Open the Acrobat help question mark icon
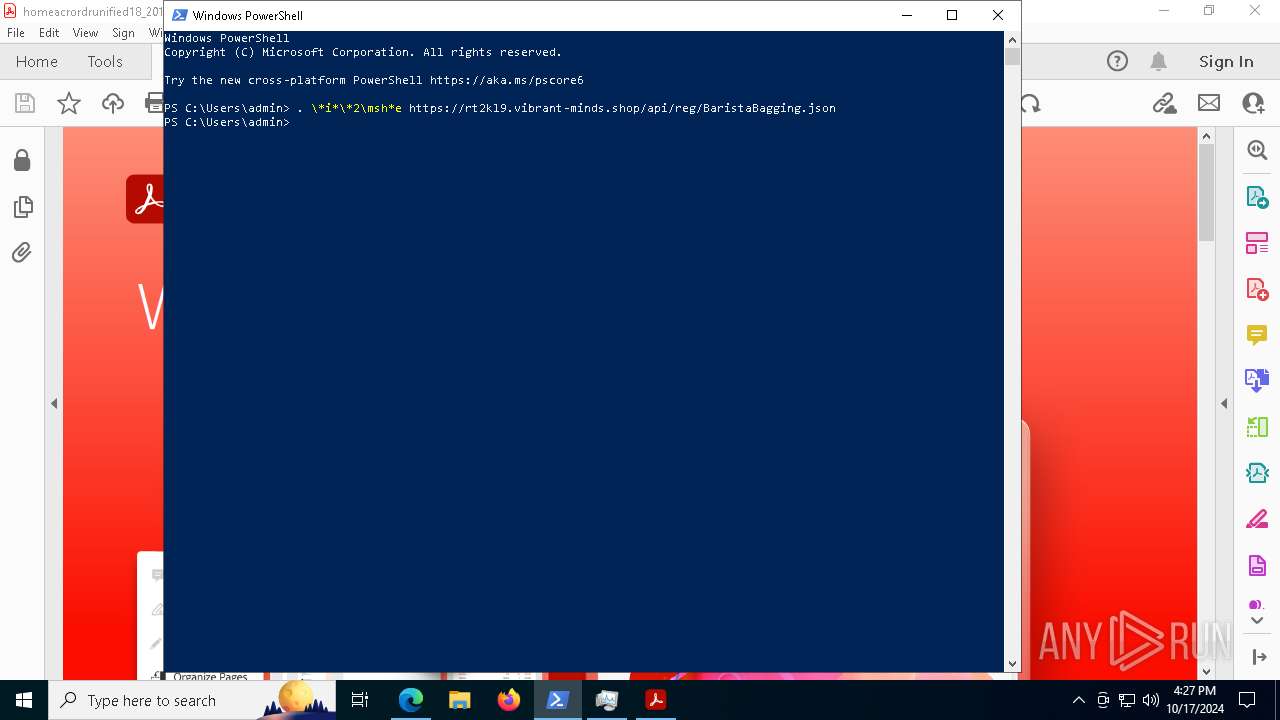This screenshot has height=720, width=1280. click(x=1117, y=62)
